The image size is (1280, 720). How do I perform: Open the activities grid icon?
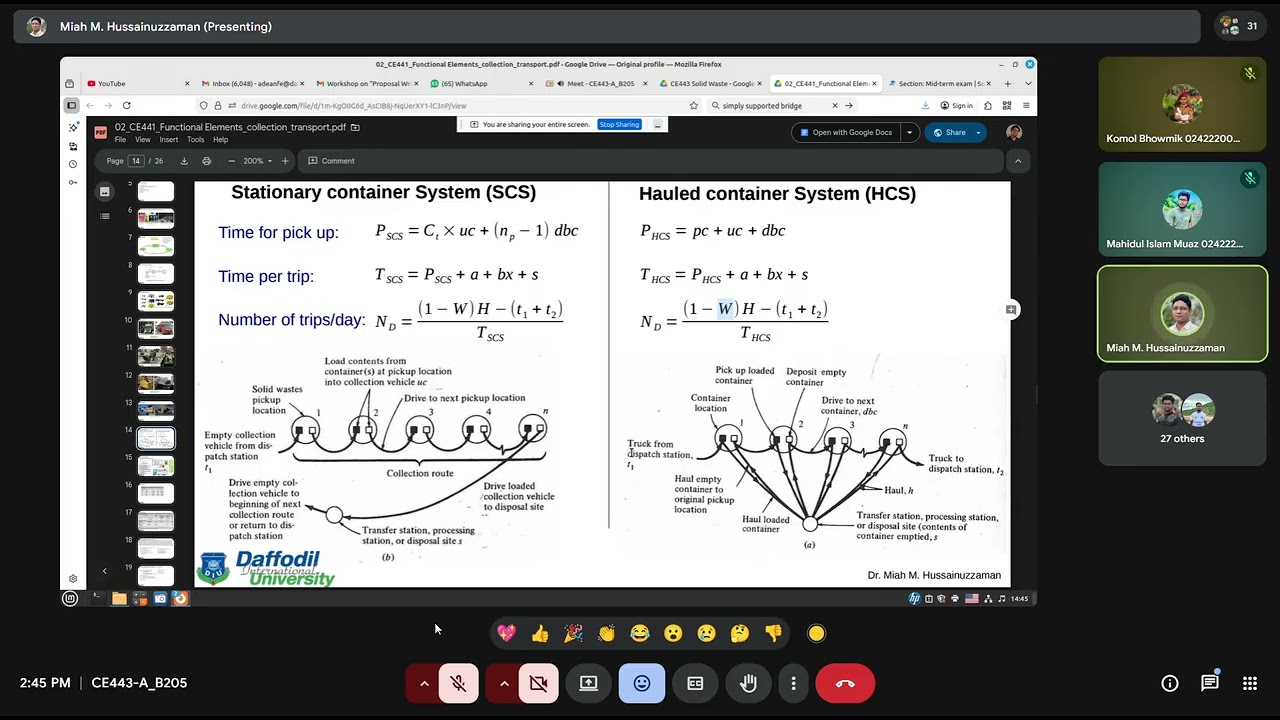tap(1249, 683)
